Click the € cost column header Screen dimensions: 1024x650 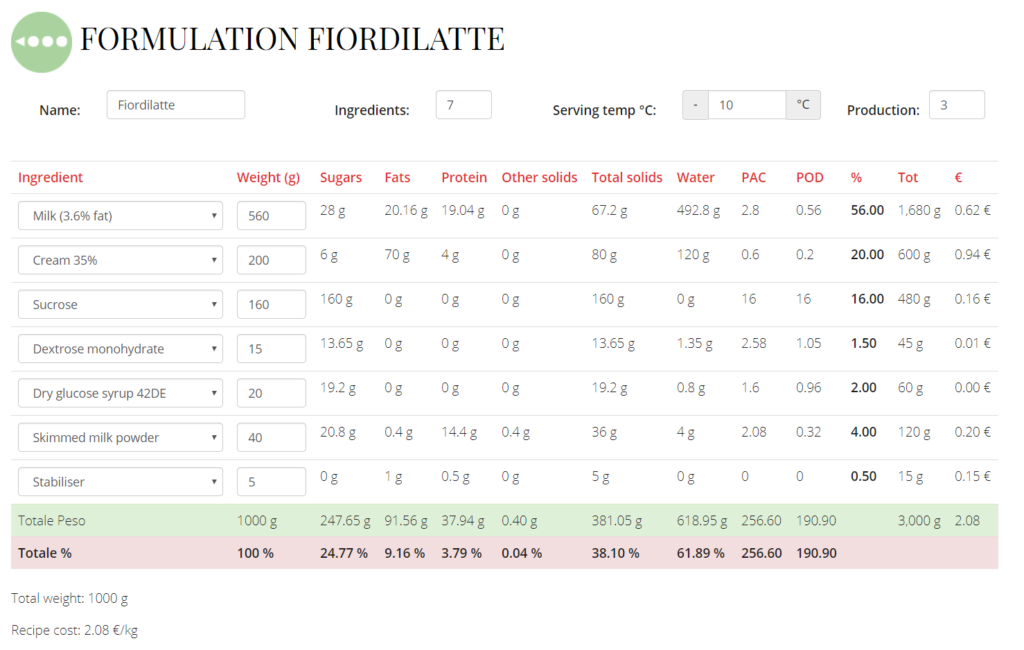958,178
